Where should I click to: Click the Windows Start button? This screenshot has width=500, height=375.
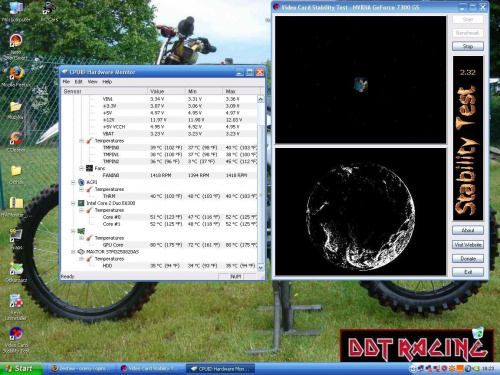pyautogui.click(x=21, y=368)
